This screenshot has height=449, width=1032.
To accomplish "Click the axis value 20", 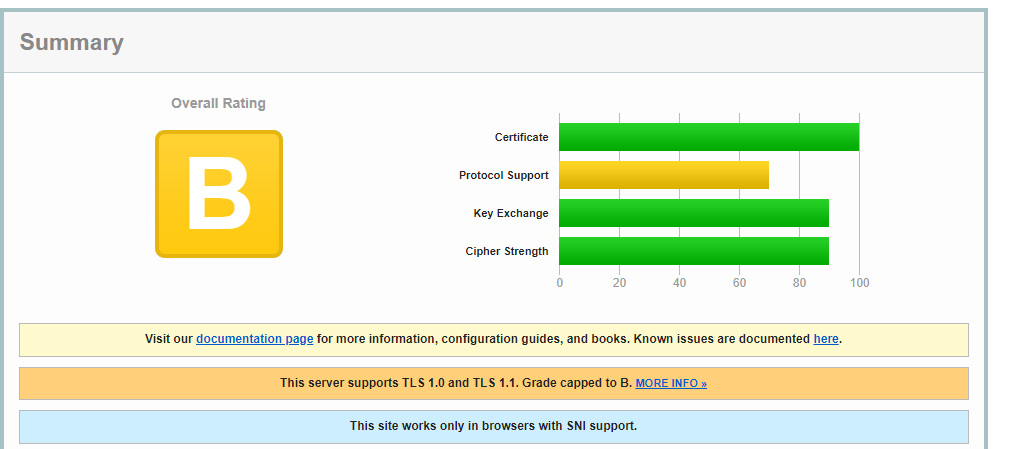I will pos(619,283).
